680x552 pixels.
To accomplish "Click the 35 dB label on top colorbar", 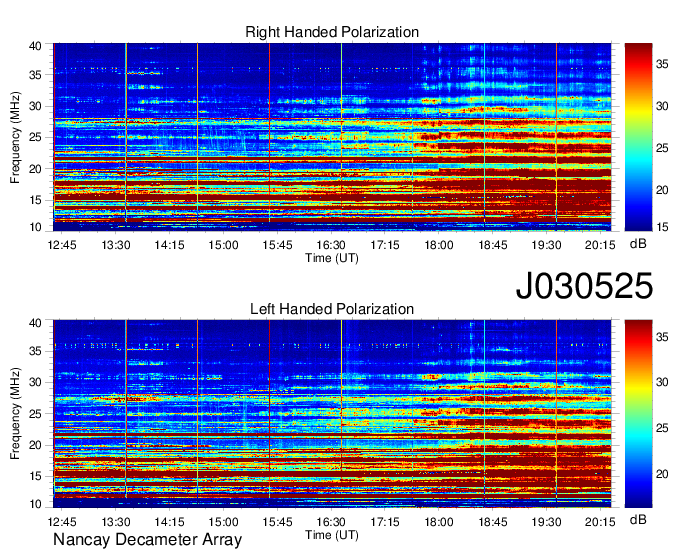I will (662, 65).
